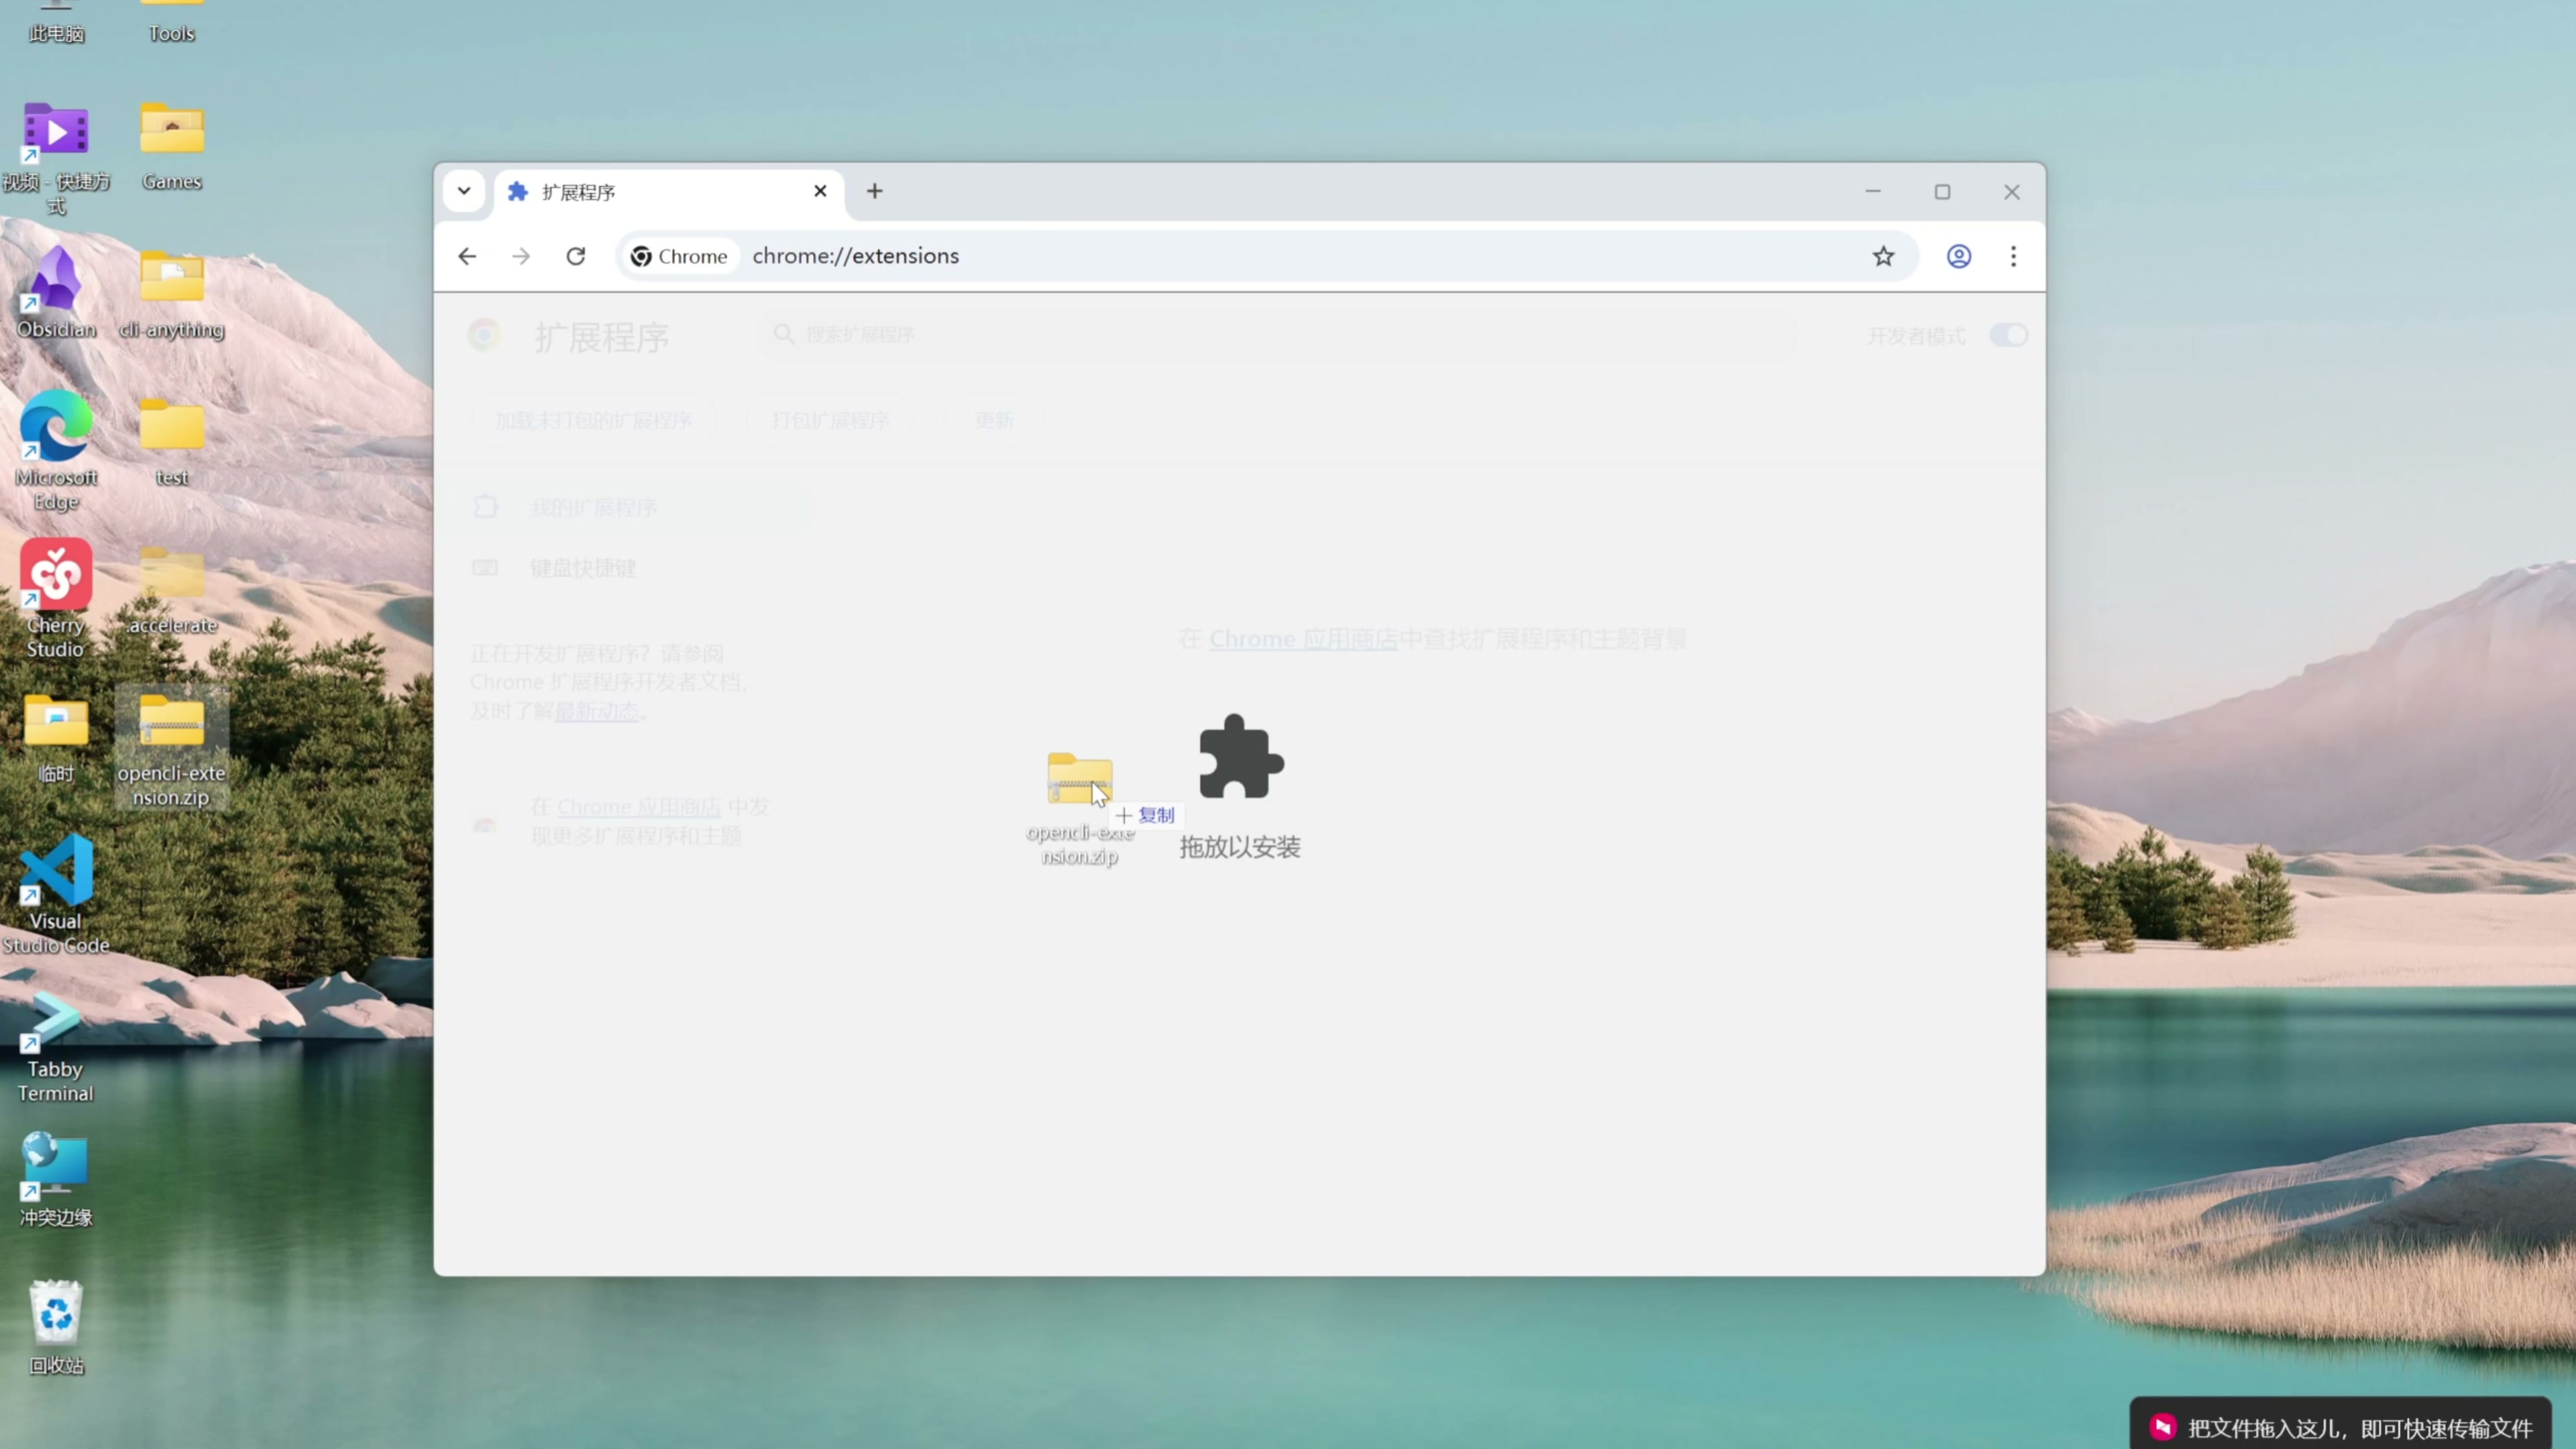Reload the extensions page
Viewport: 2576px width, 1449px height.
(x=576, y=256)
